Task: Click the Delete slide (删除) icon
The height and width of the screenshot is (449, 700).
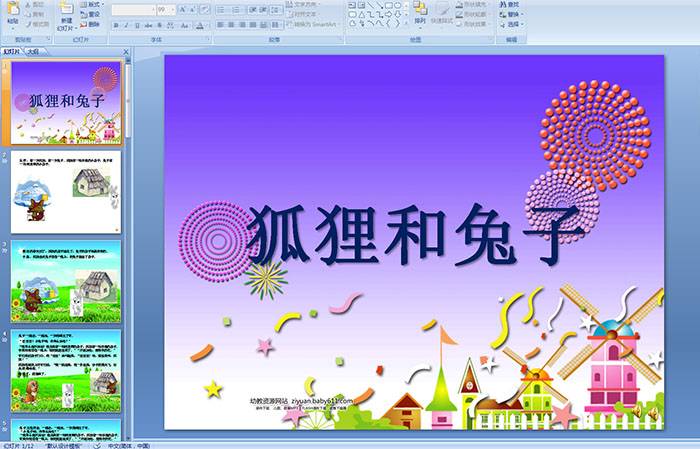Action: (x=91, y=25)
